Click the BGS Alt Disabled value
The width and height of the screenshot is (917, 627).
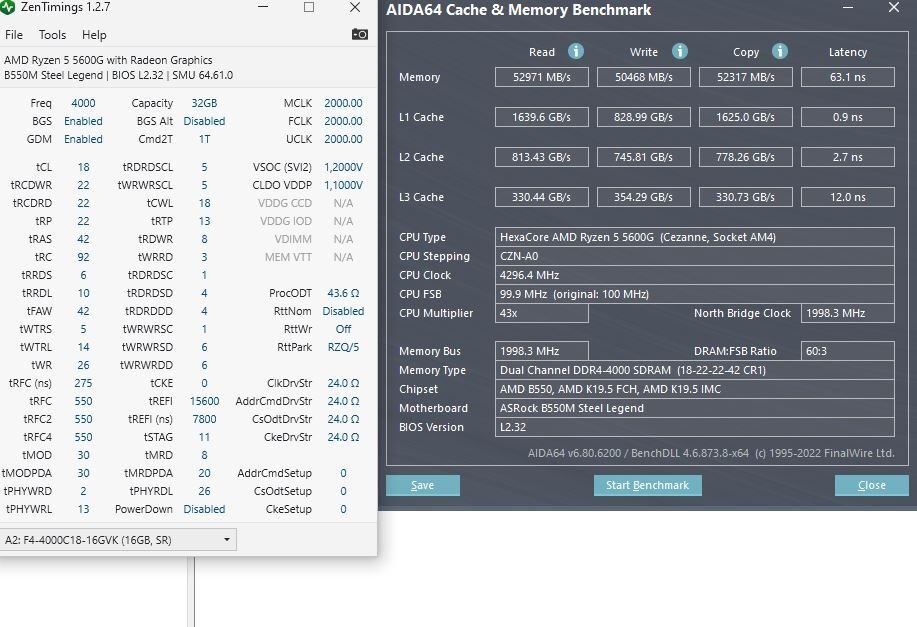204,121
